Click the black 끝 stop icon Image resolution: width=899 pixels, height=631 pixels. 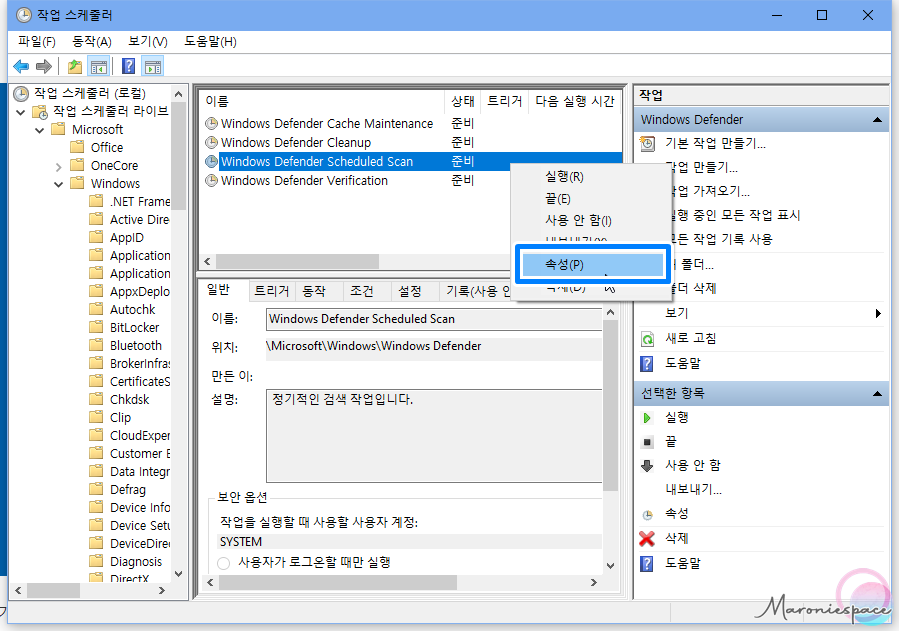[647, 442]
